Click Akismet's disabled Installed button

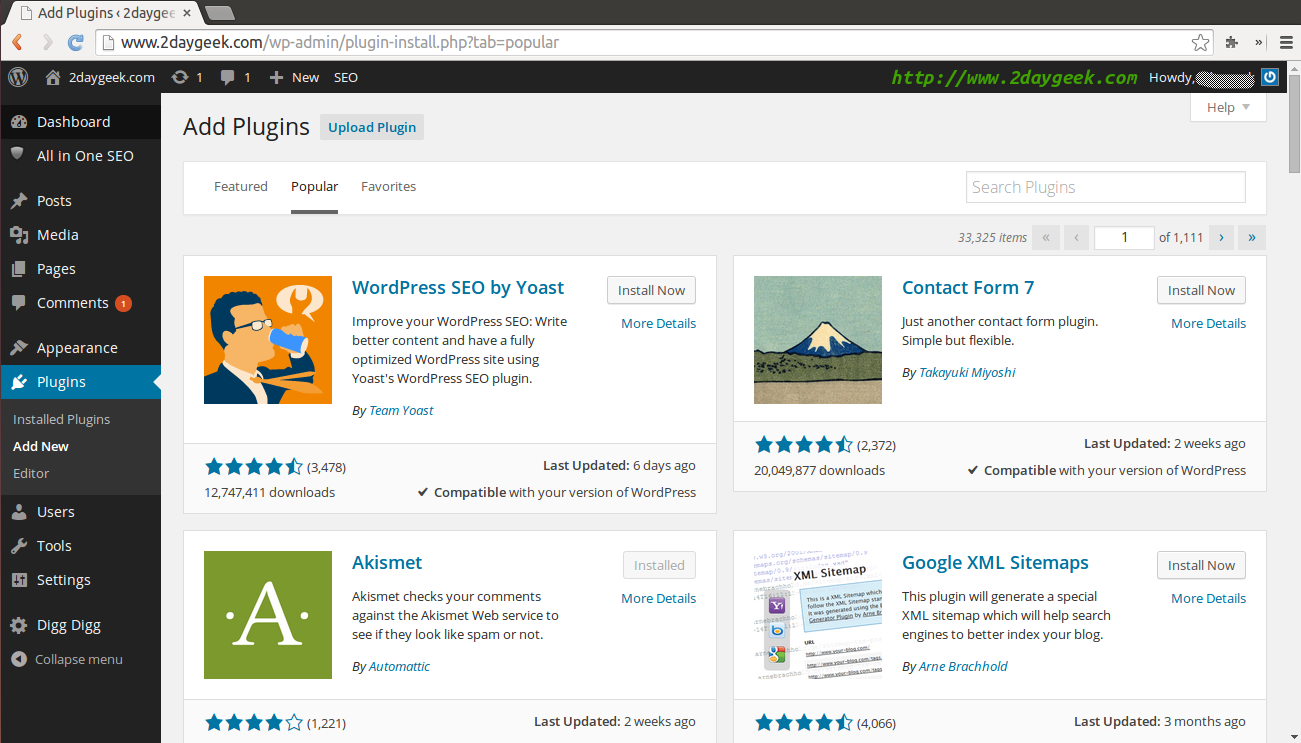(x=659, y=565)
